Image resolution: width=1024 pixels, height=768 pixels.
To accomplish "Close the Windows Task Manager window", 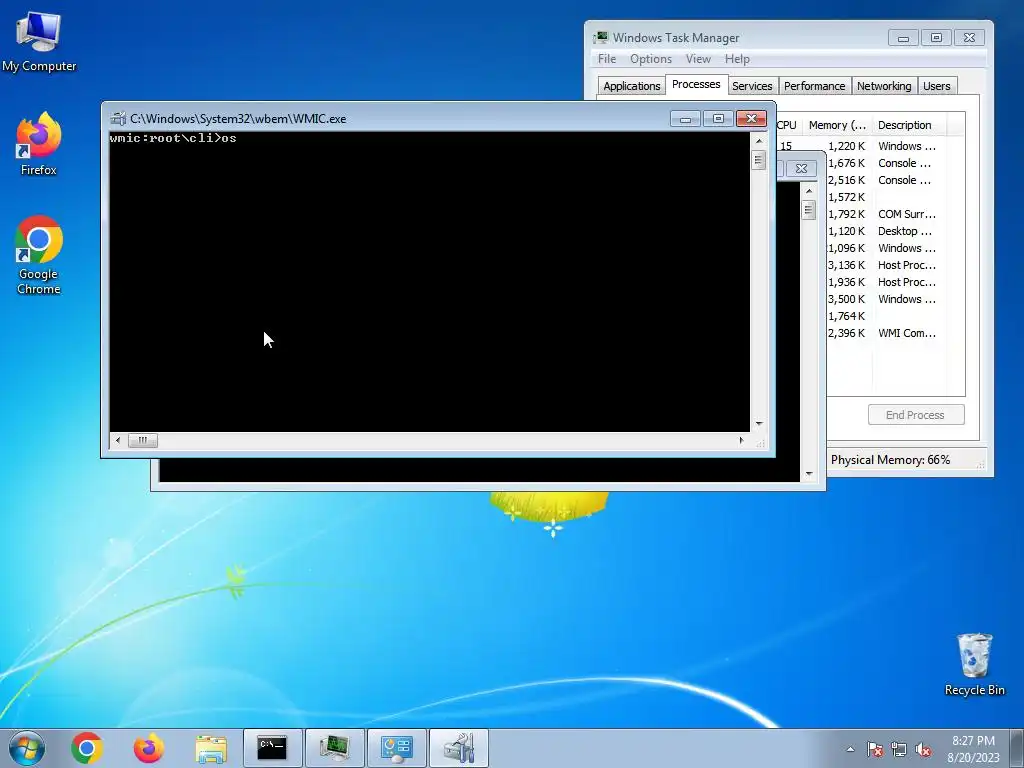I will tap(969, 38).
